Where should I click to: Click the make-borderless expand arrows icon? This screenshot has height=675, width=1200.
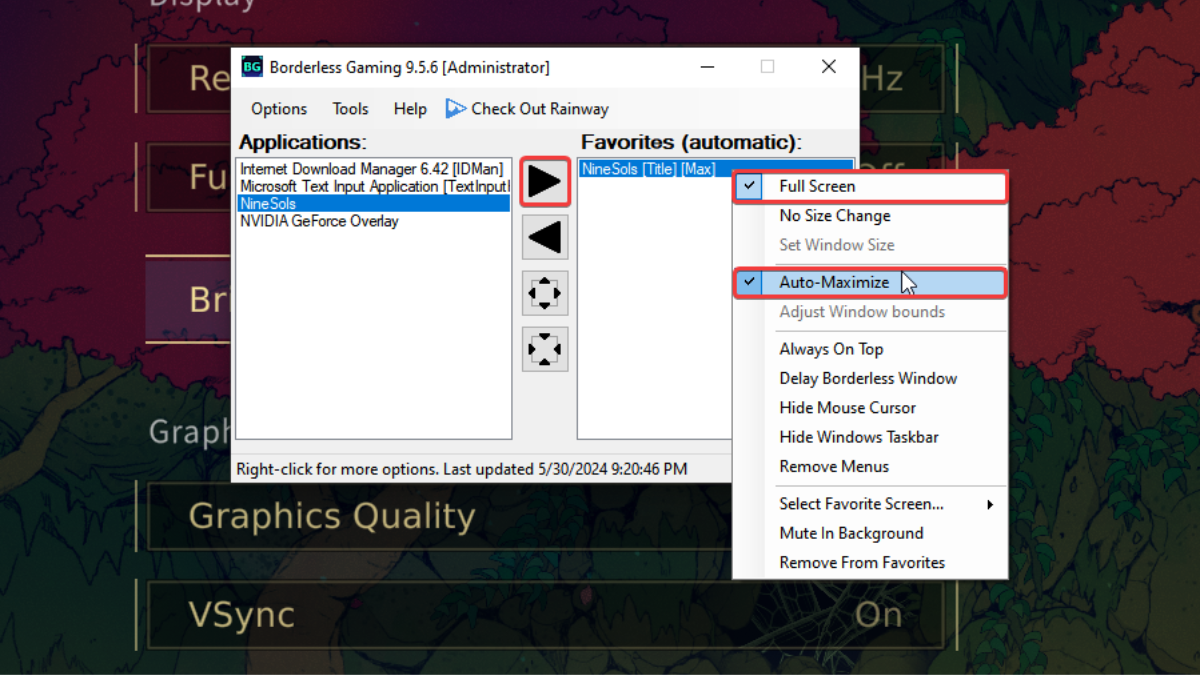click(545, 294)
